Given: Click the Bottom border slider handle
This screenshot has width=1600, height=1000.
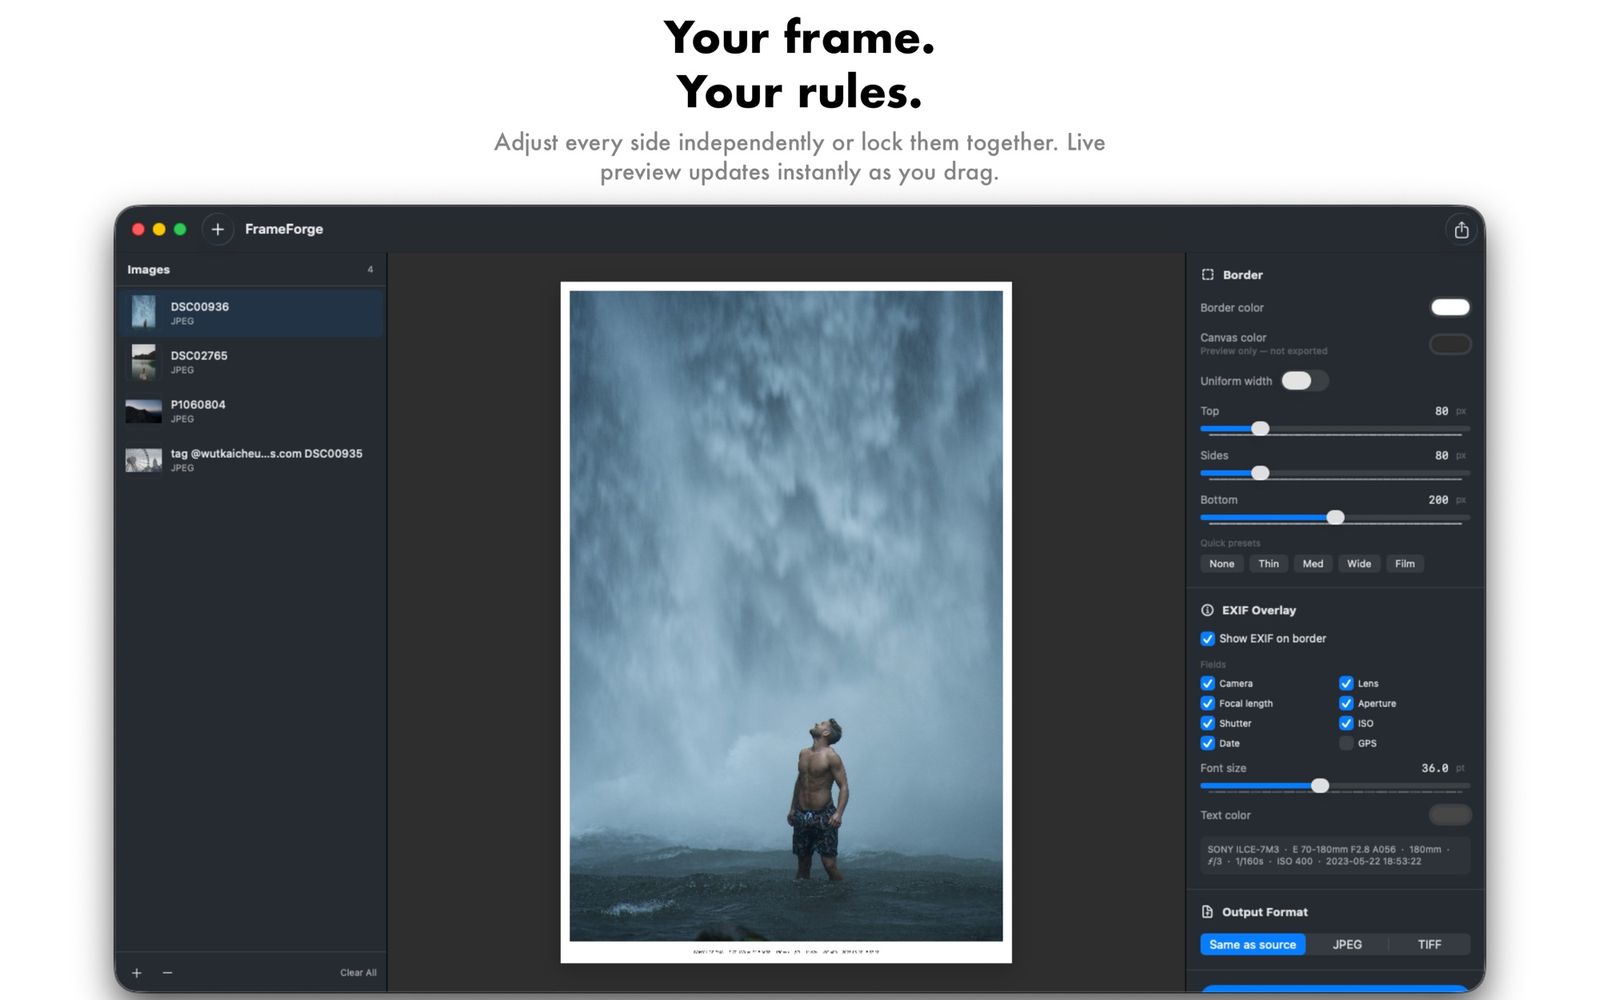Looking at the screenshot, I should pyautogui.click(x=1335, y=518).
